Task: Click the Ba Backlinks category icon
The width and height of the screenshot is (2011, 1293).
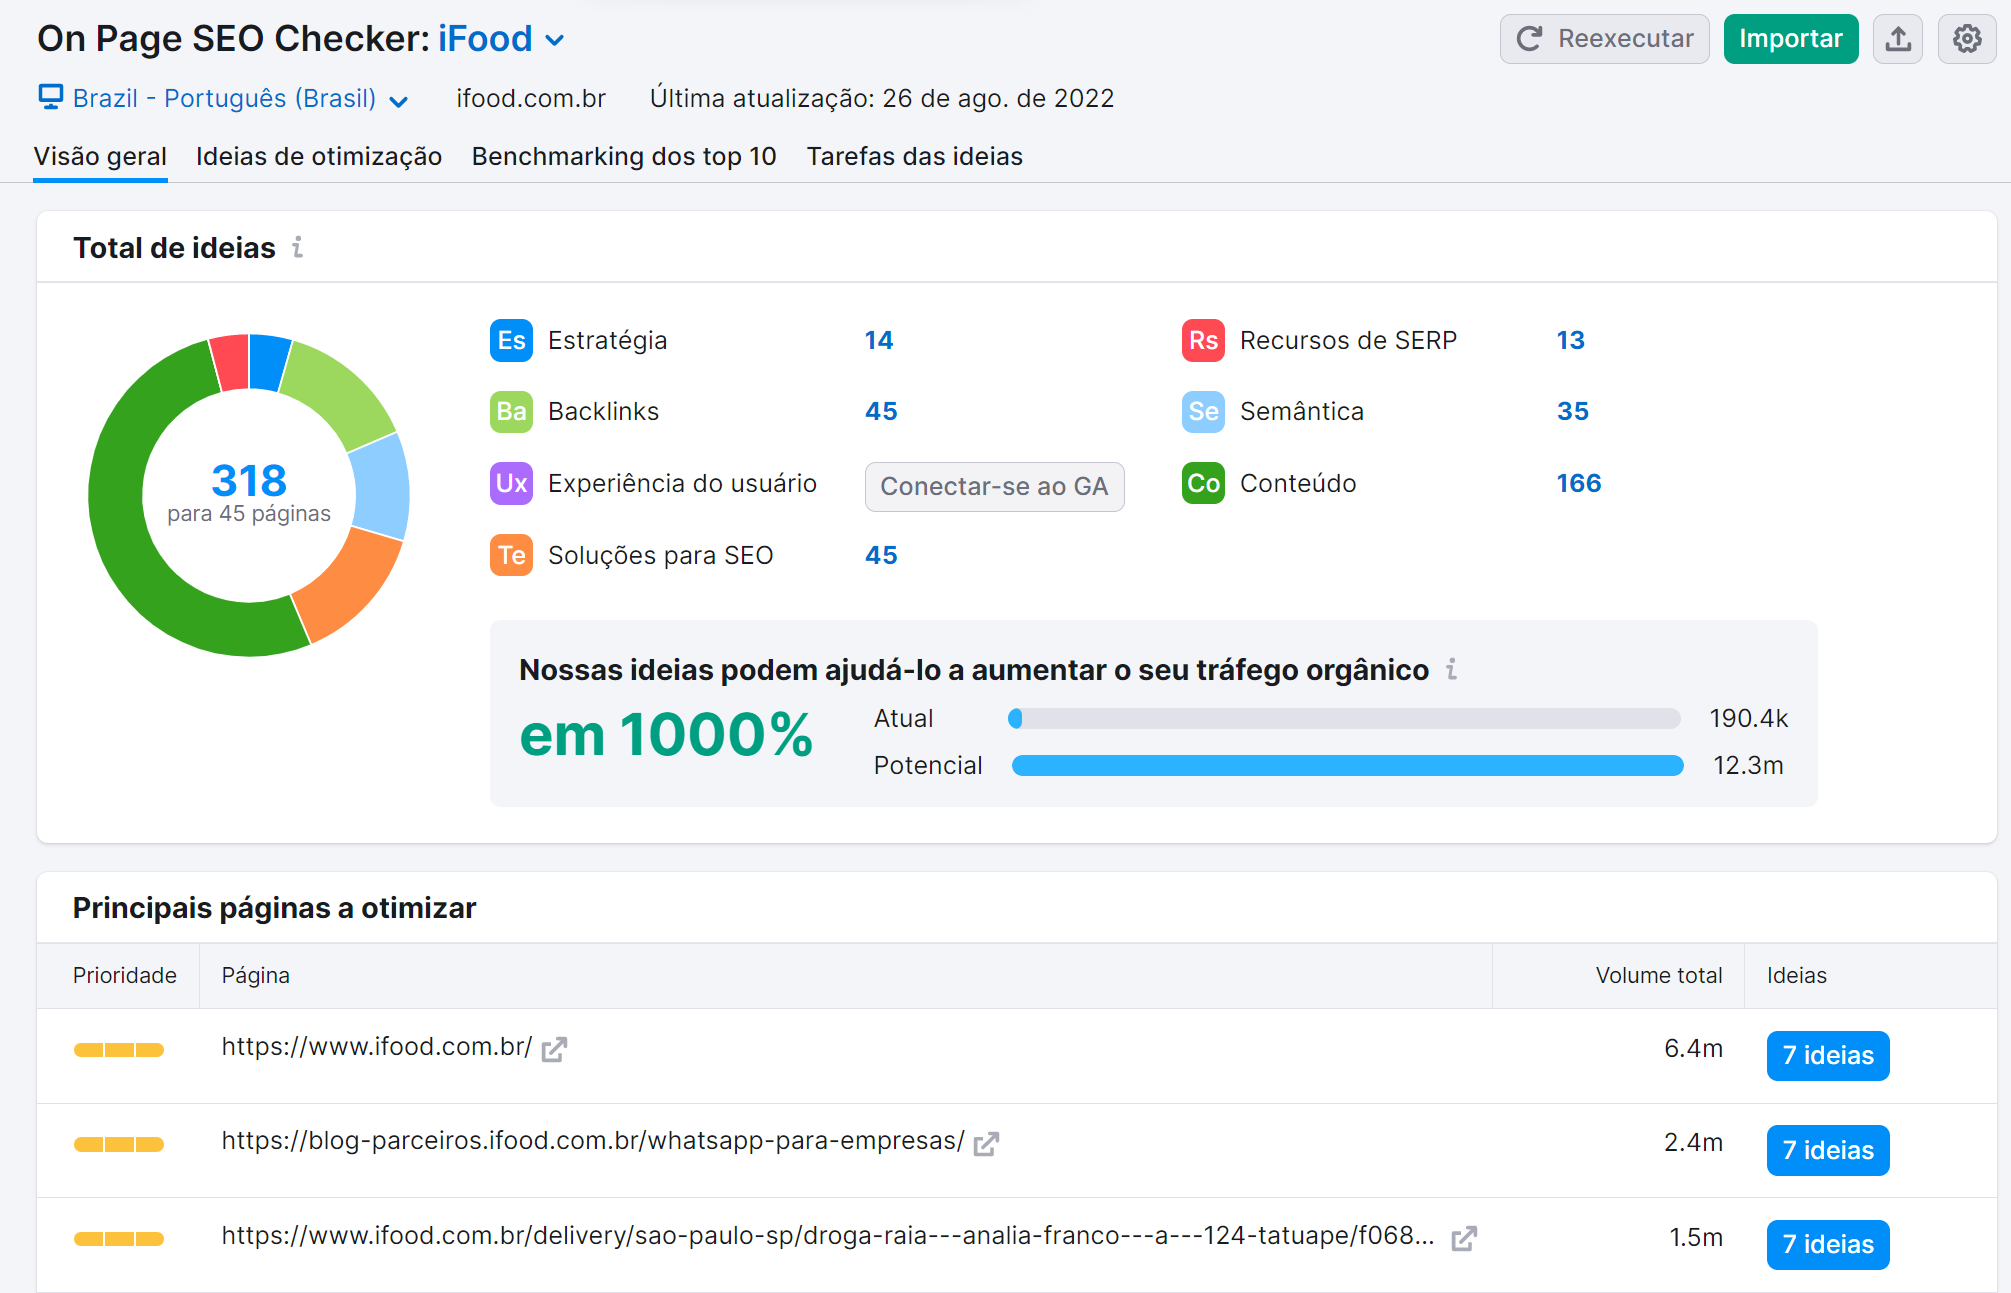Action: (x=511, y=411)
